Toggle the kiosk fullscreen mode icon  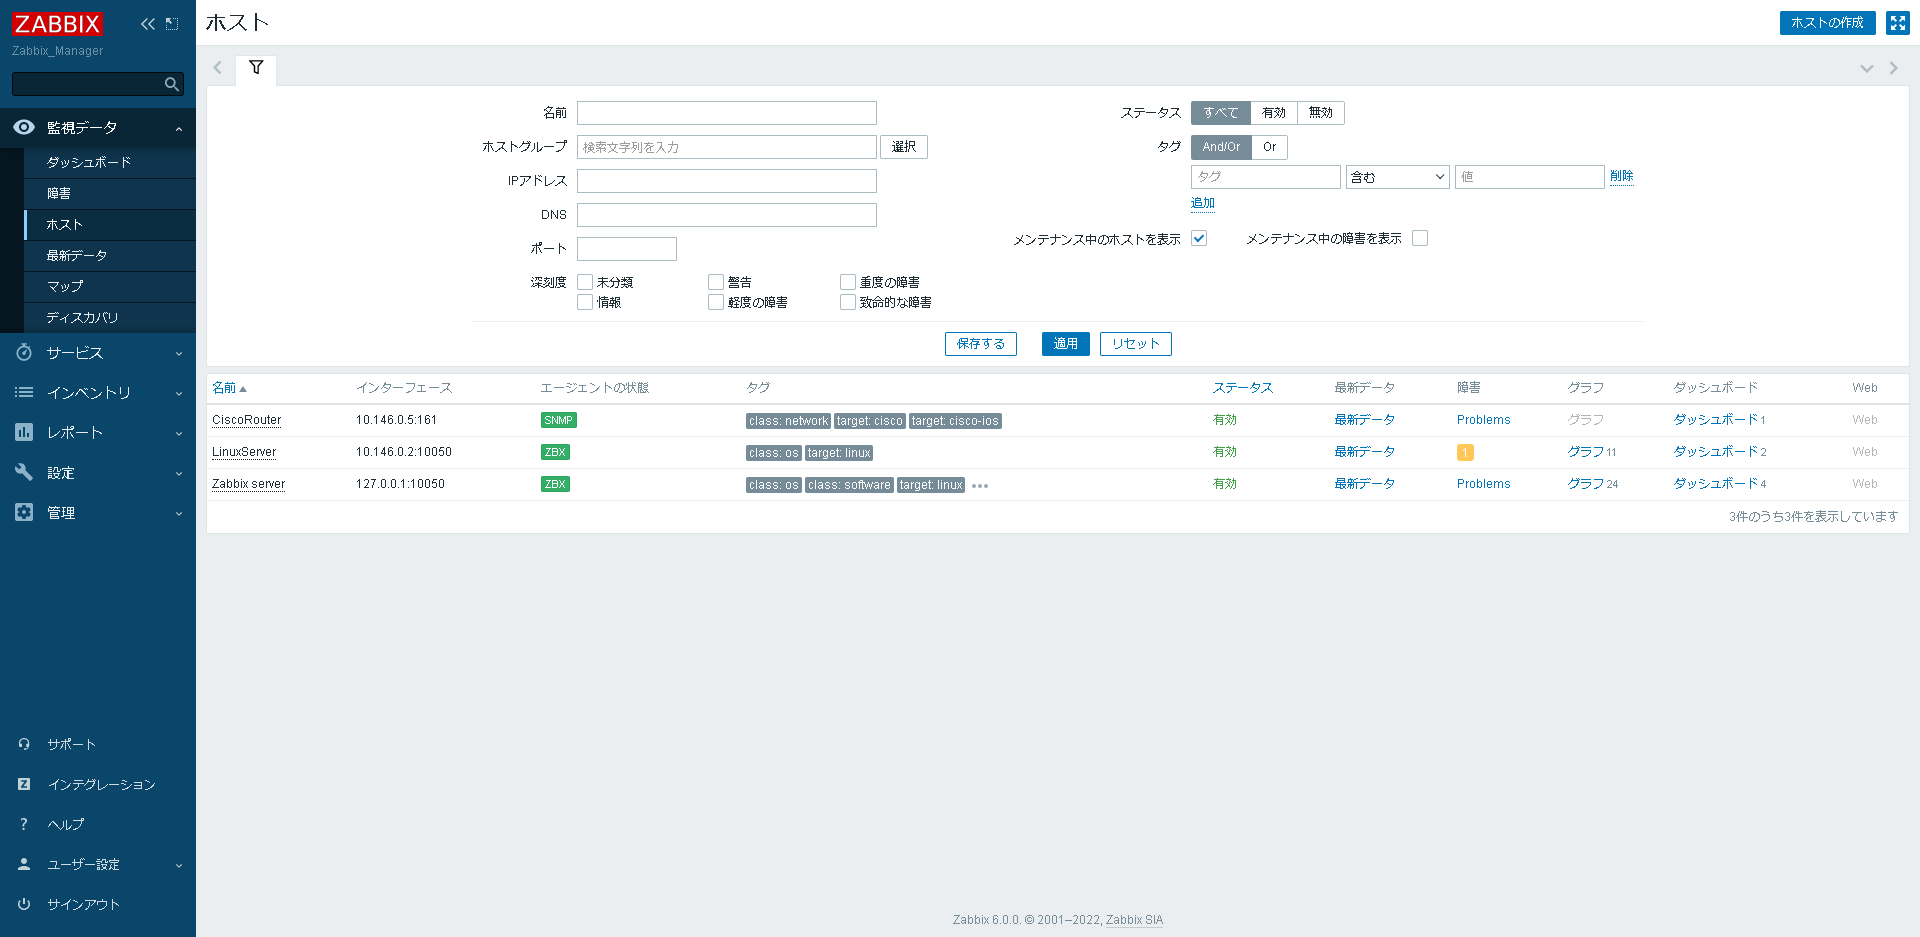pos(1897,23)
